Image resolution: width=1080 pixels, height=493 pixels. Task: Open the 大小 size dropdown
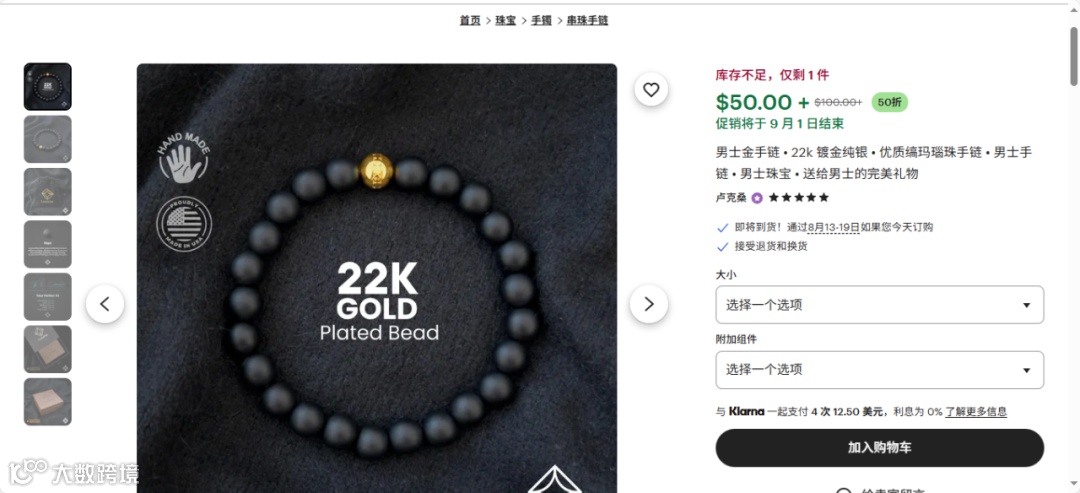(880, 304)
